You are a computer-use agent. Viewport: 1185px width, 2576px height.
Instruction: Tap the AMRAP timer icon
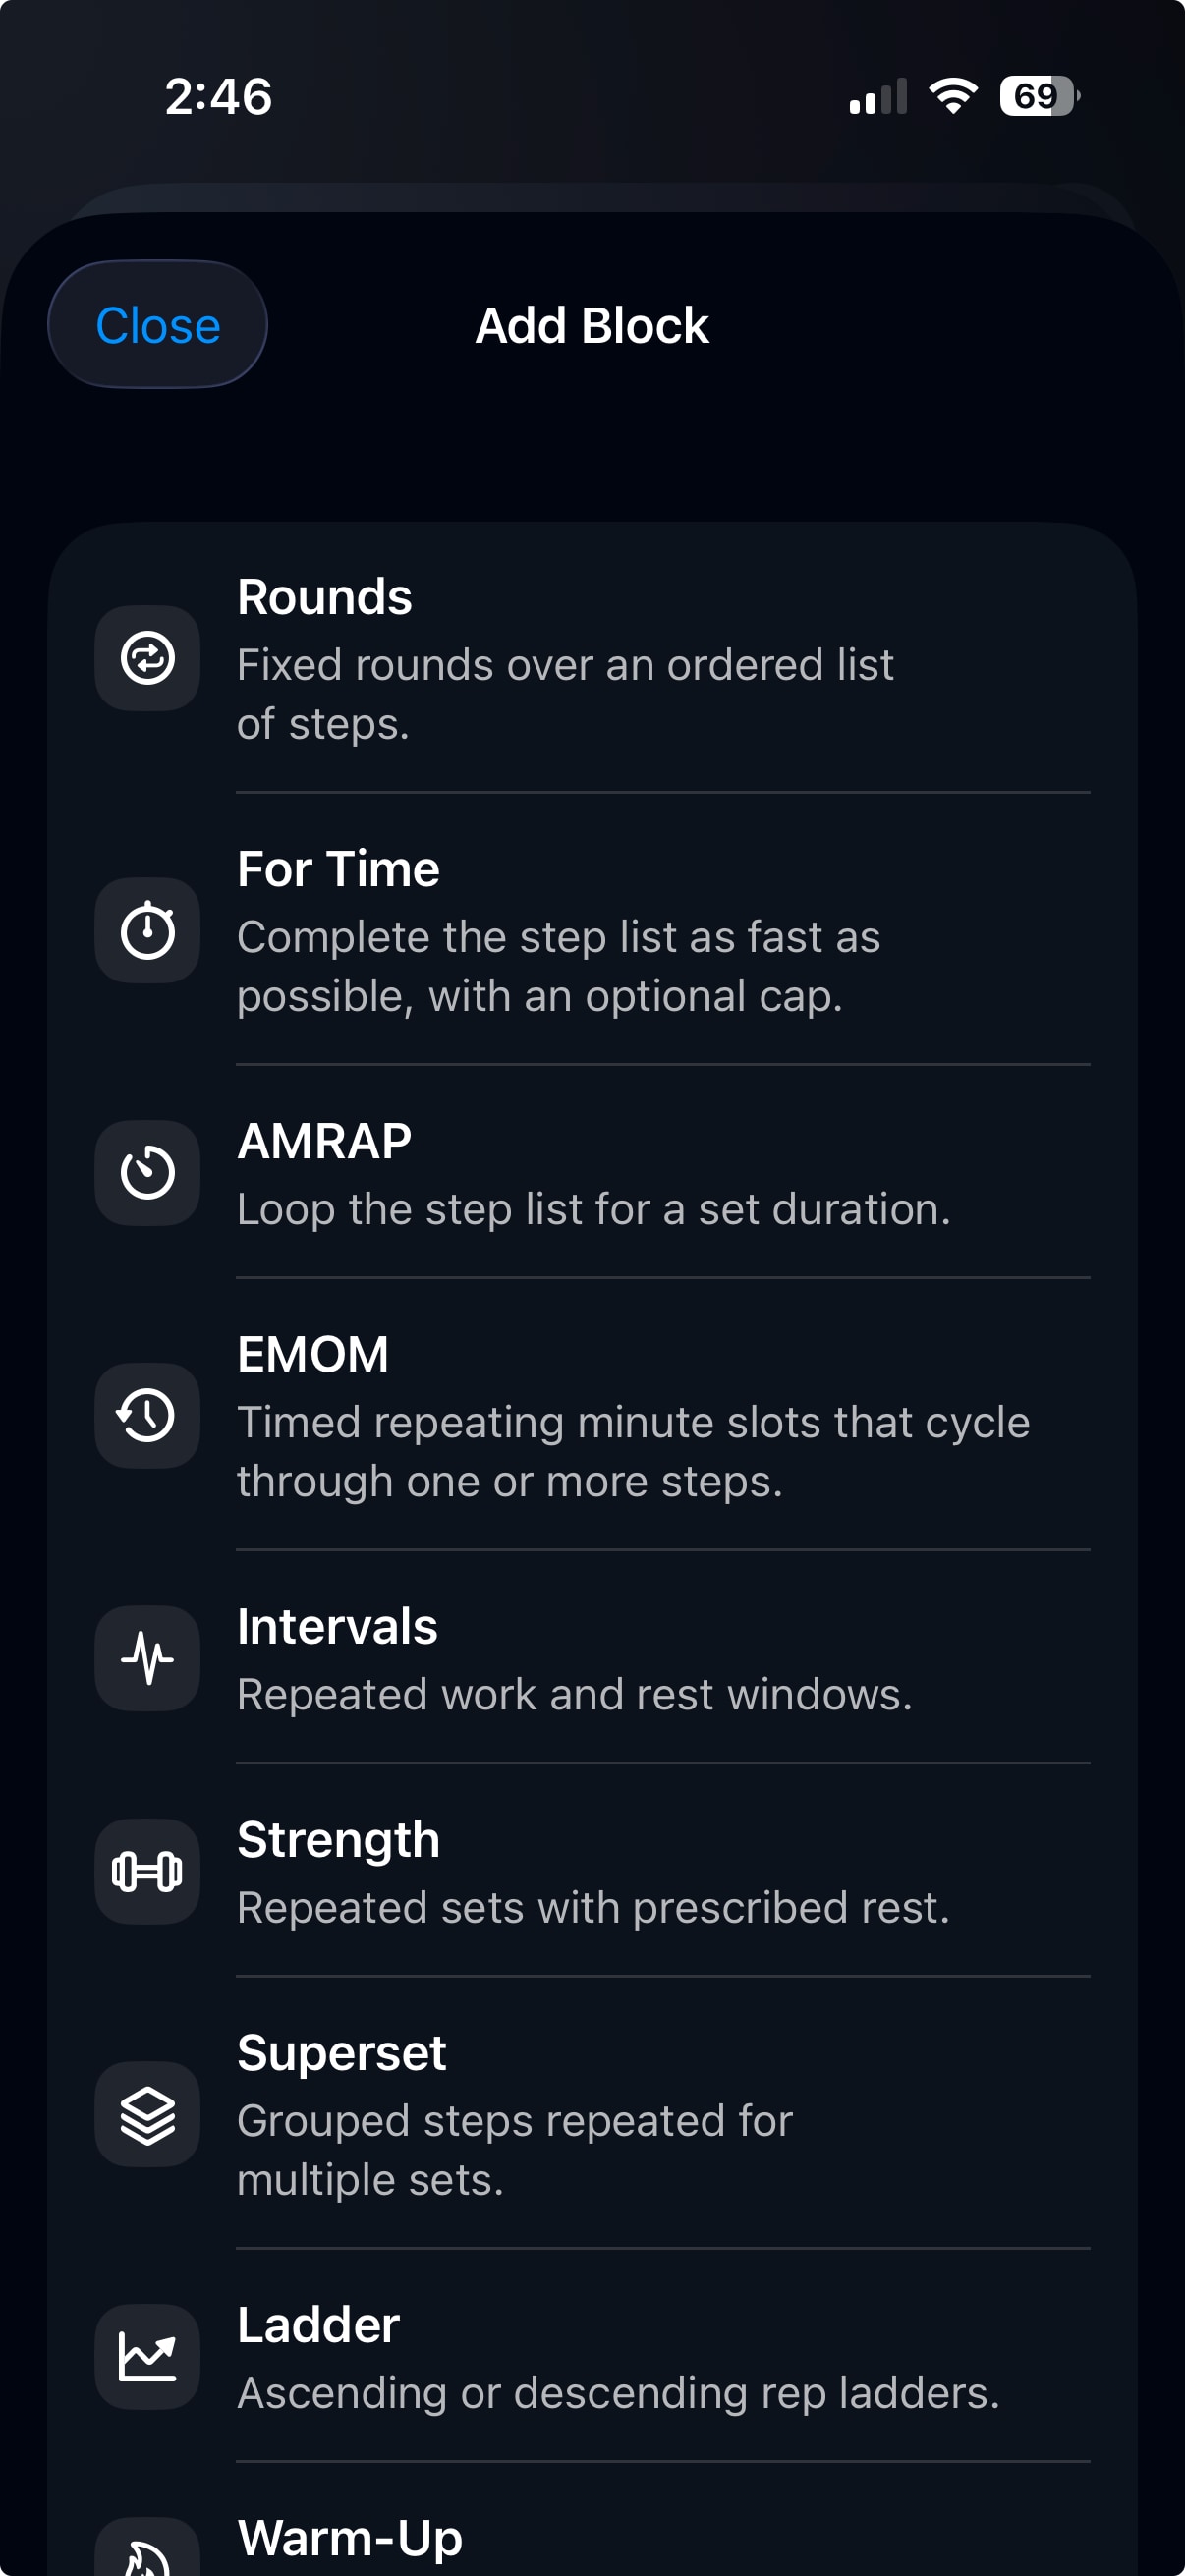[x=147, y=1173]
